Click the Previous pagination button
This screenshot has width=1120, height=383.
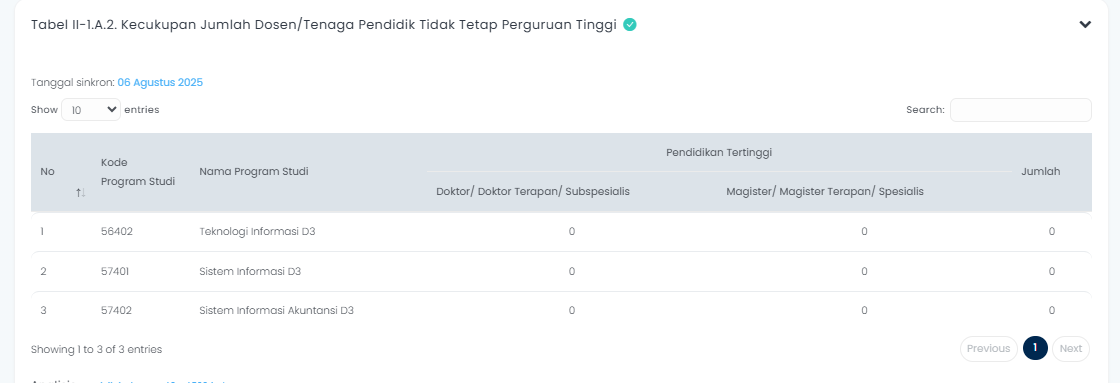point(989,349)
